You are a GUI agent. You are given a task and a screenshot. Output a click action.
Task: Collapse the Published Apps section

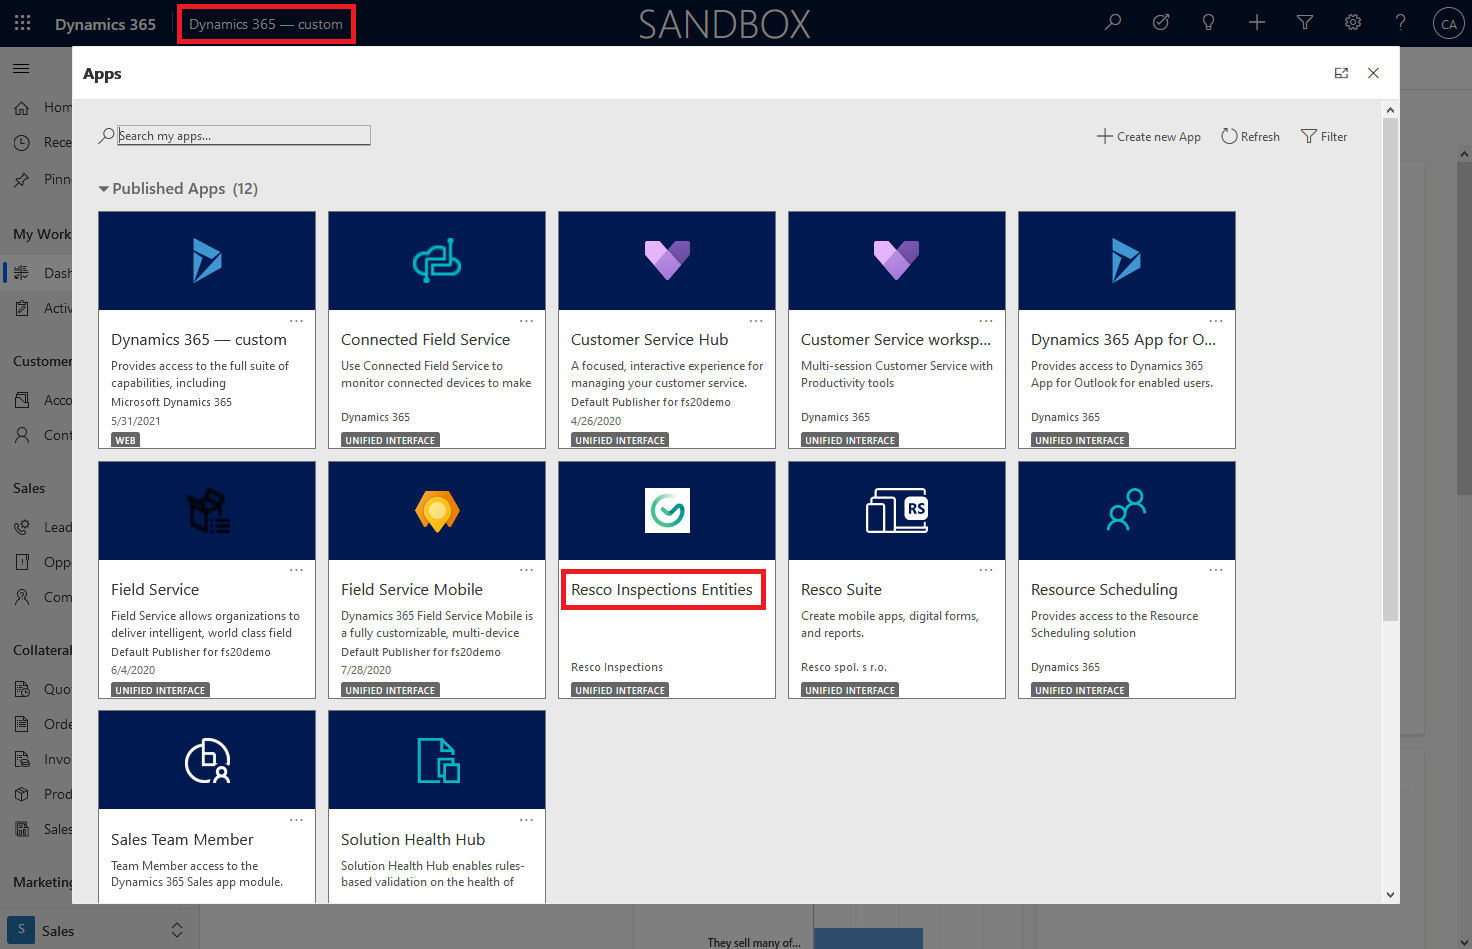tap(103, 189)
